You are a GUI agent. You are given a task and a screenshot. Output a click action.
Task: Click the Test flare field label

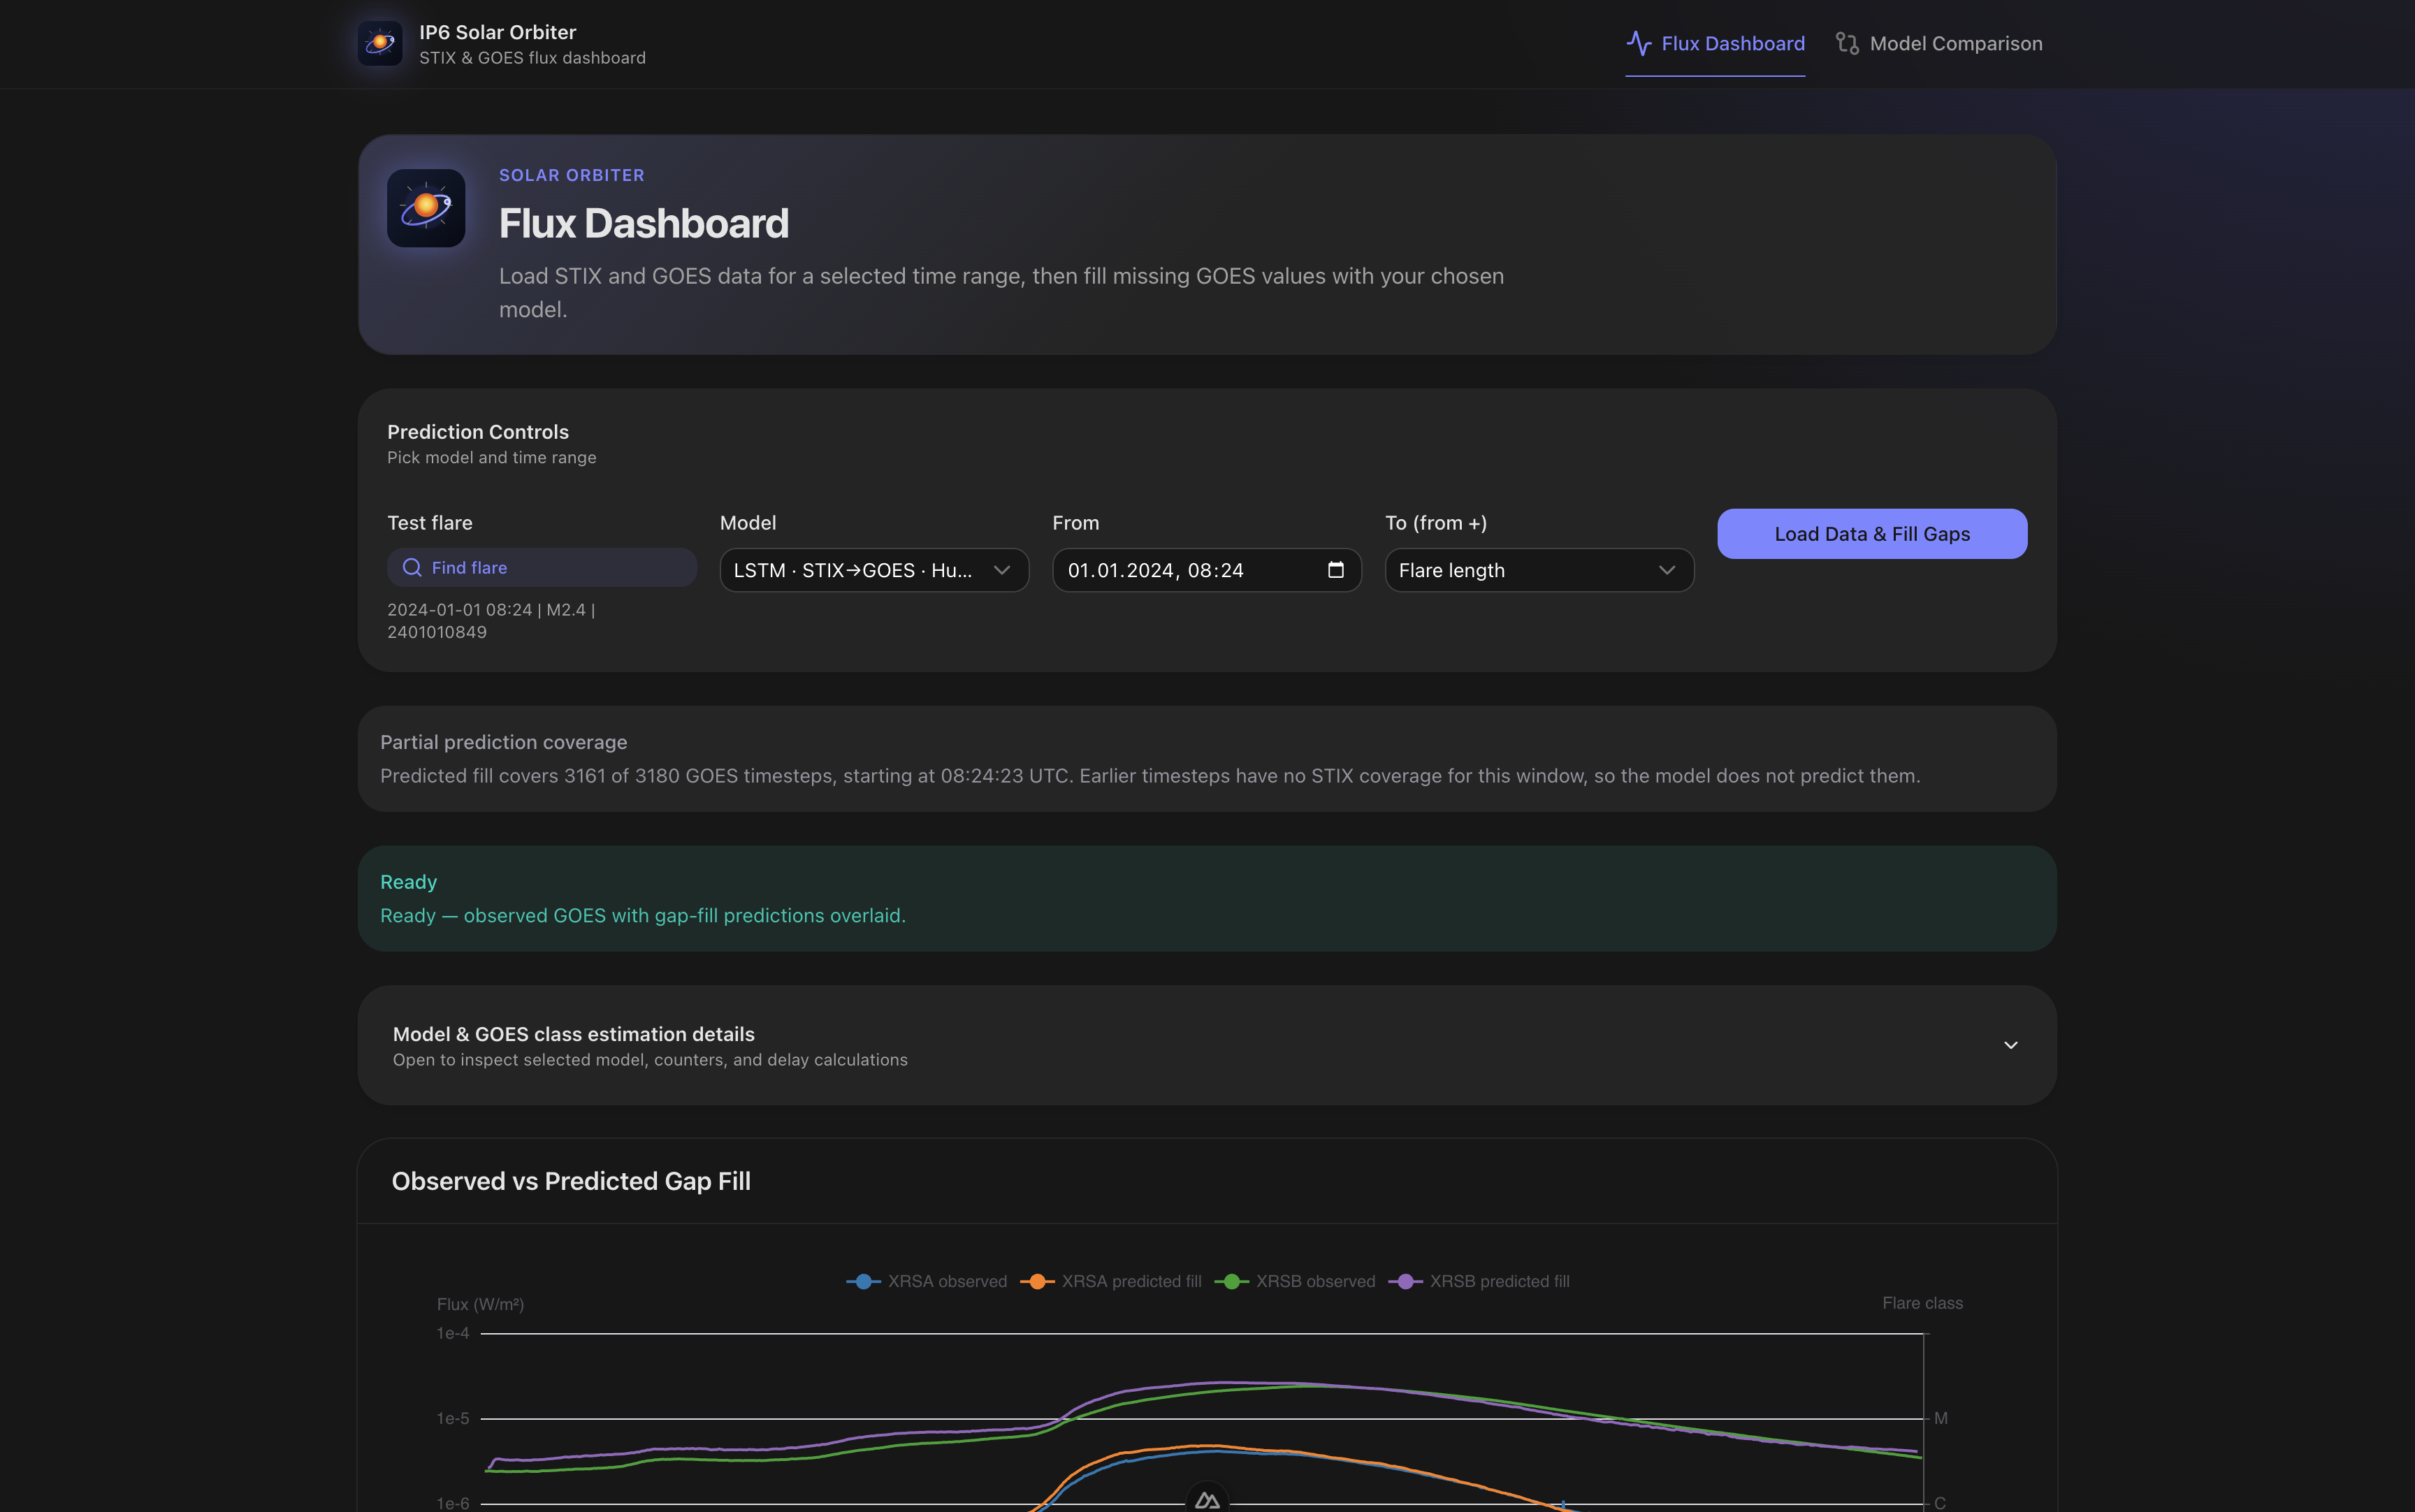[430, 523]
